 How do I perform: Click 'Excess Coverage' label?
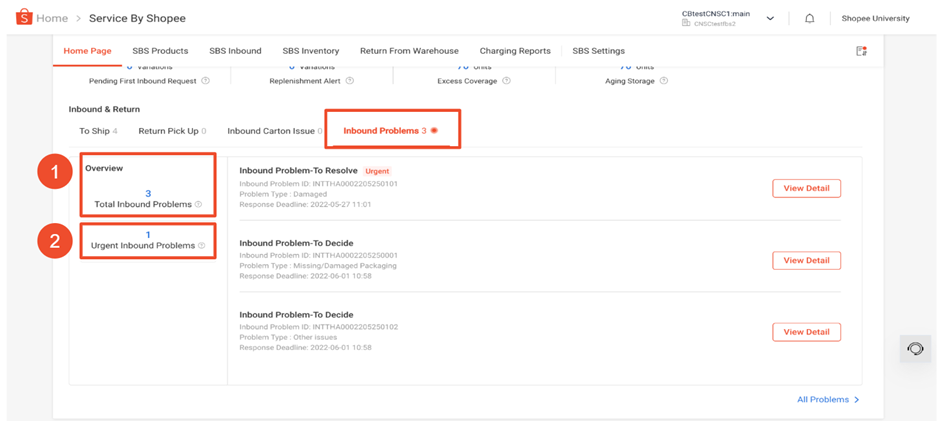point(468,81)
